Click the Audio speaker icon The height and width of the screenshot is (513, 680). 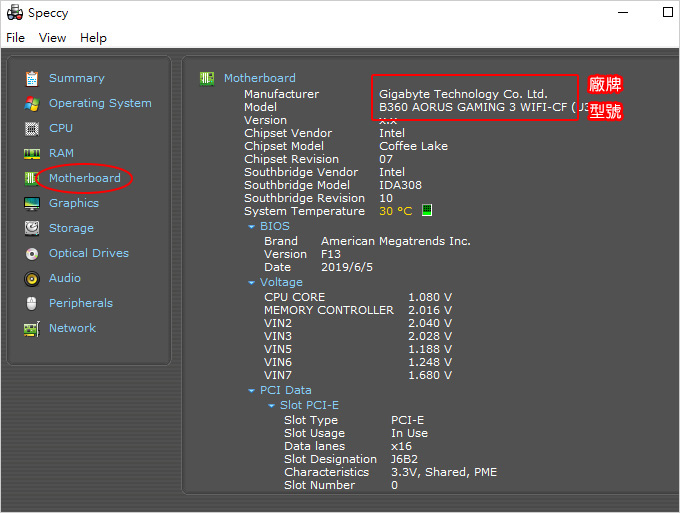pos(32,278)
